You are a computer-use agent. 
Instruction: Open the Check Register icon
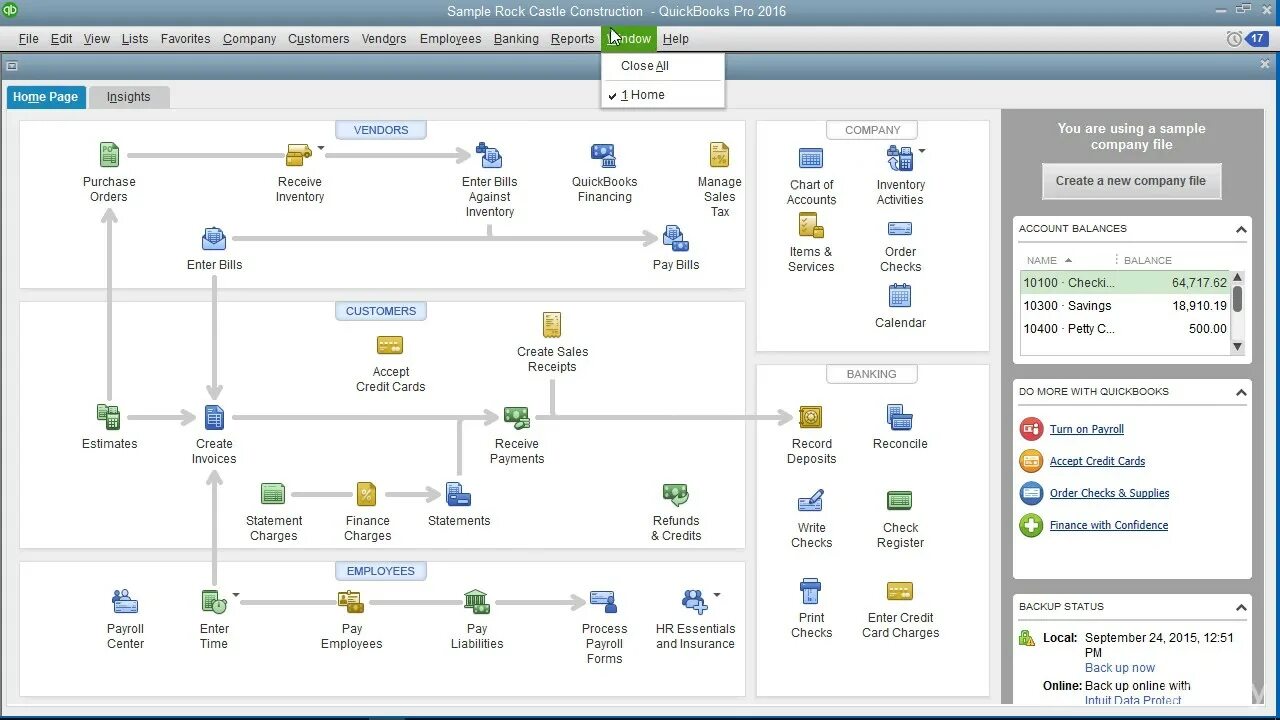tap(900, 501)
